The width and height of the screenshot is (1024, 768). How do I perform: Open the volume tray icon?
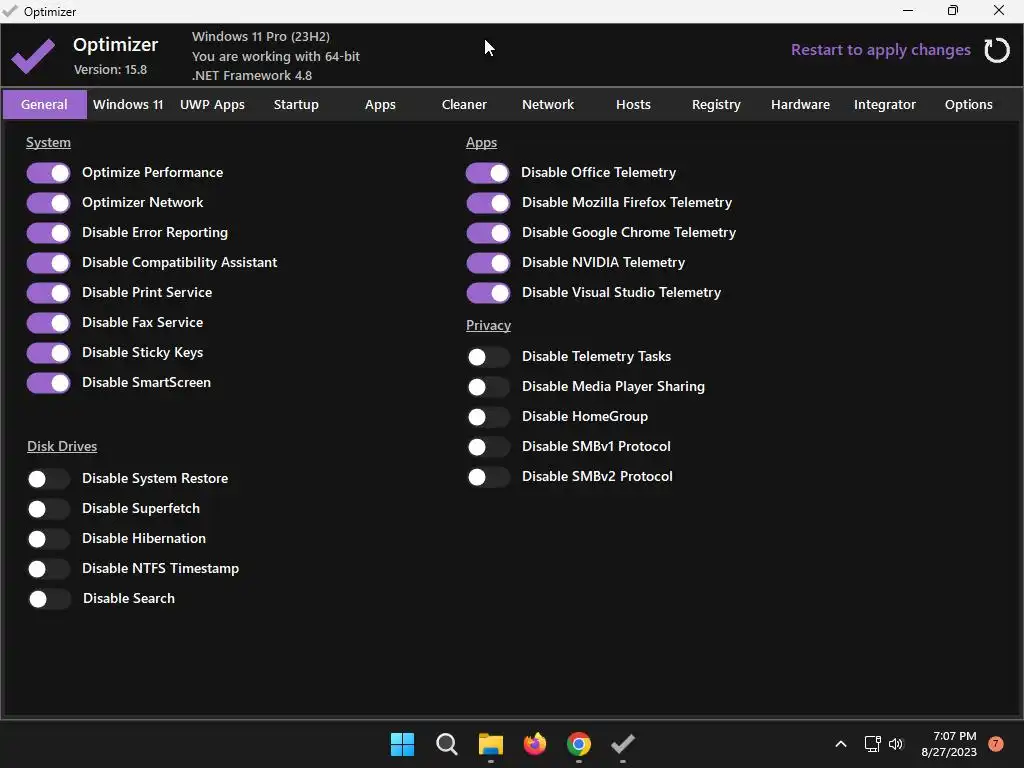(x=896, y=744)
